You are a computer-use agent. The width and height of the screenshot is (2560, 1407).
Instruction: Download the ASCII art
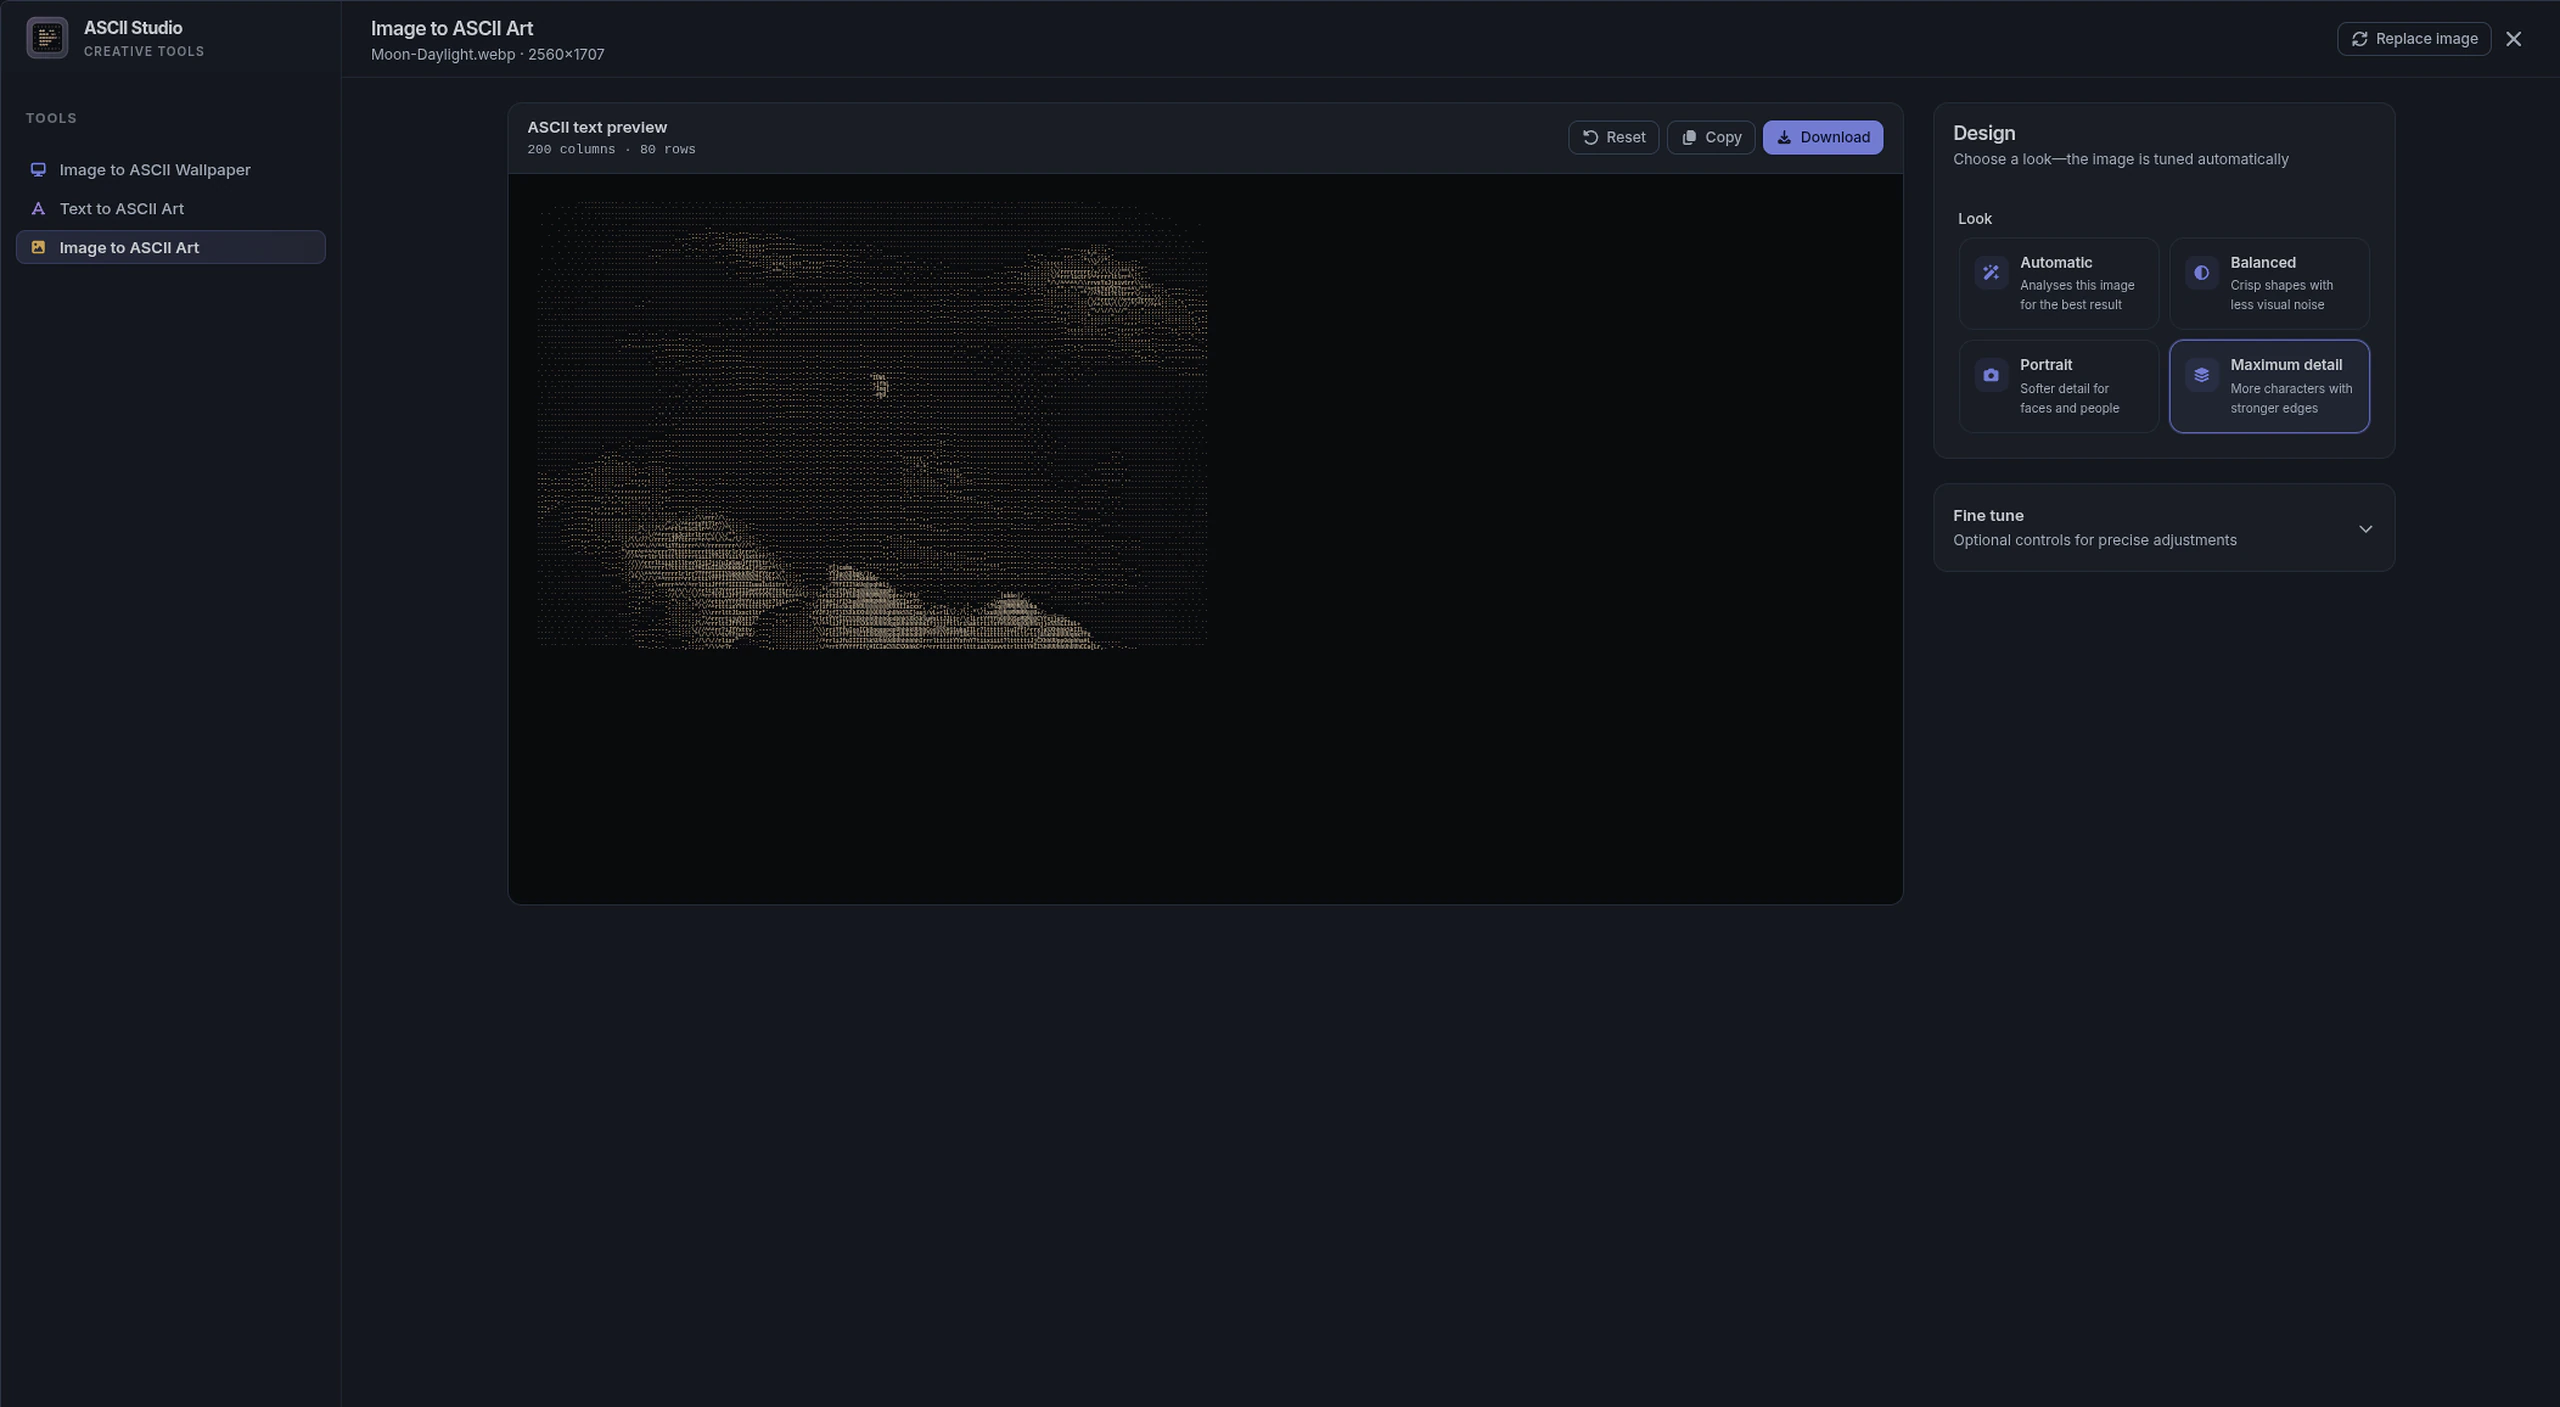1822,137
